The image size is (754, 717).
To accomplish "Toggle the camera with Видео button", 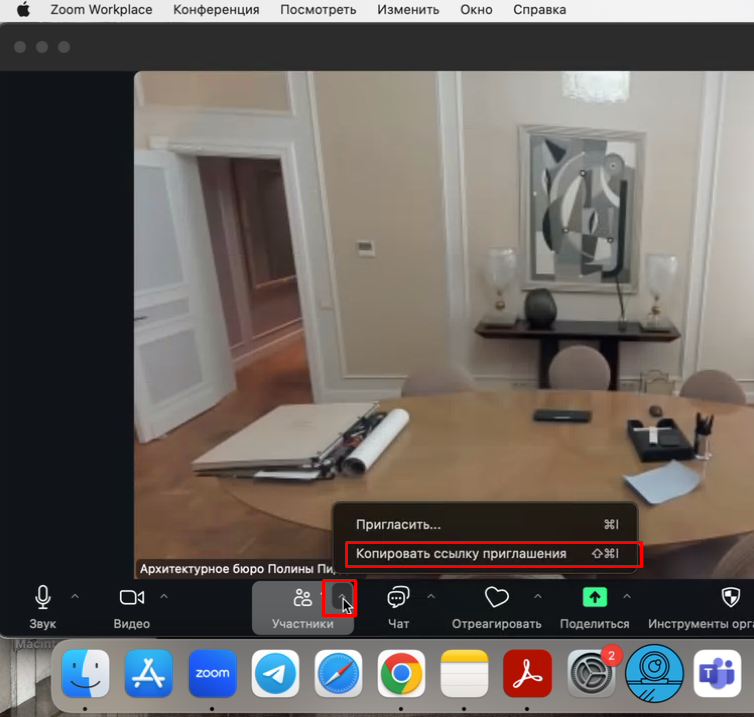I will (132, 598).
